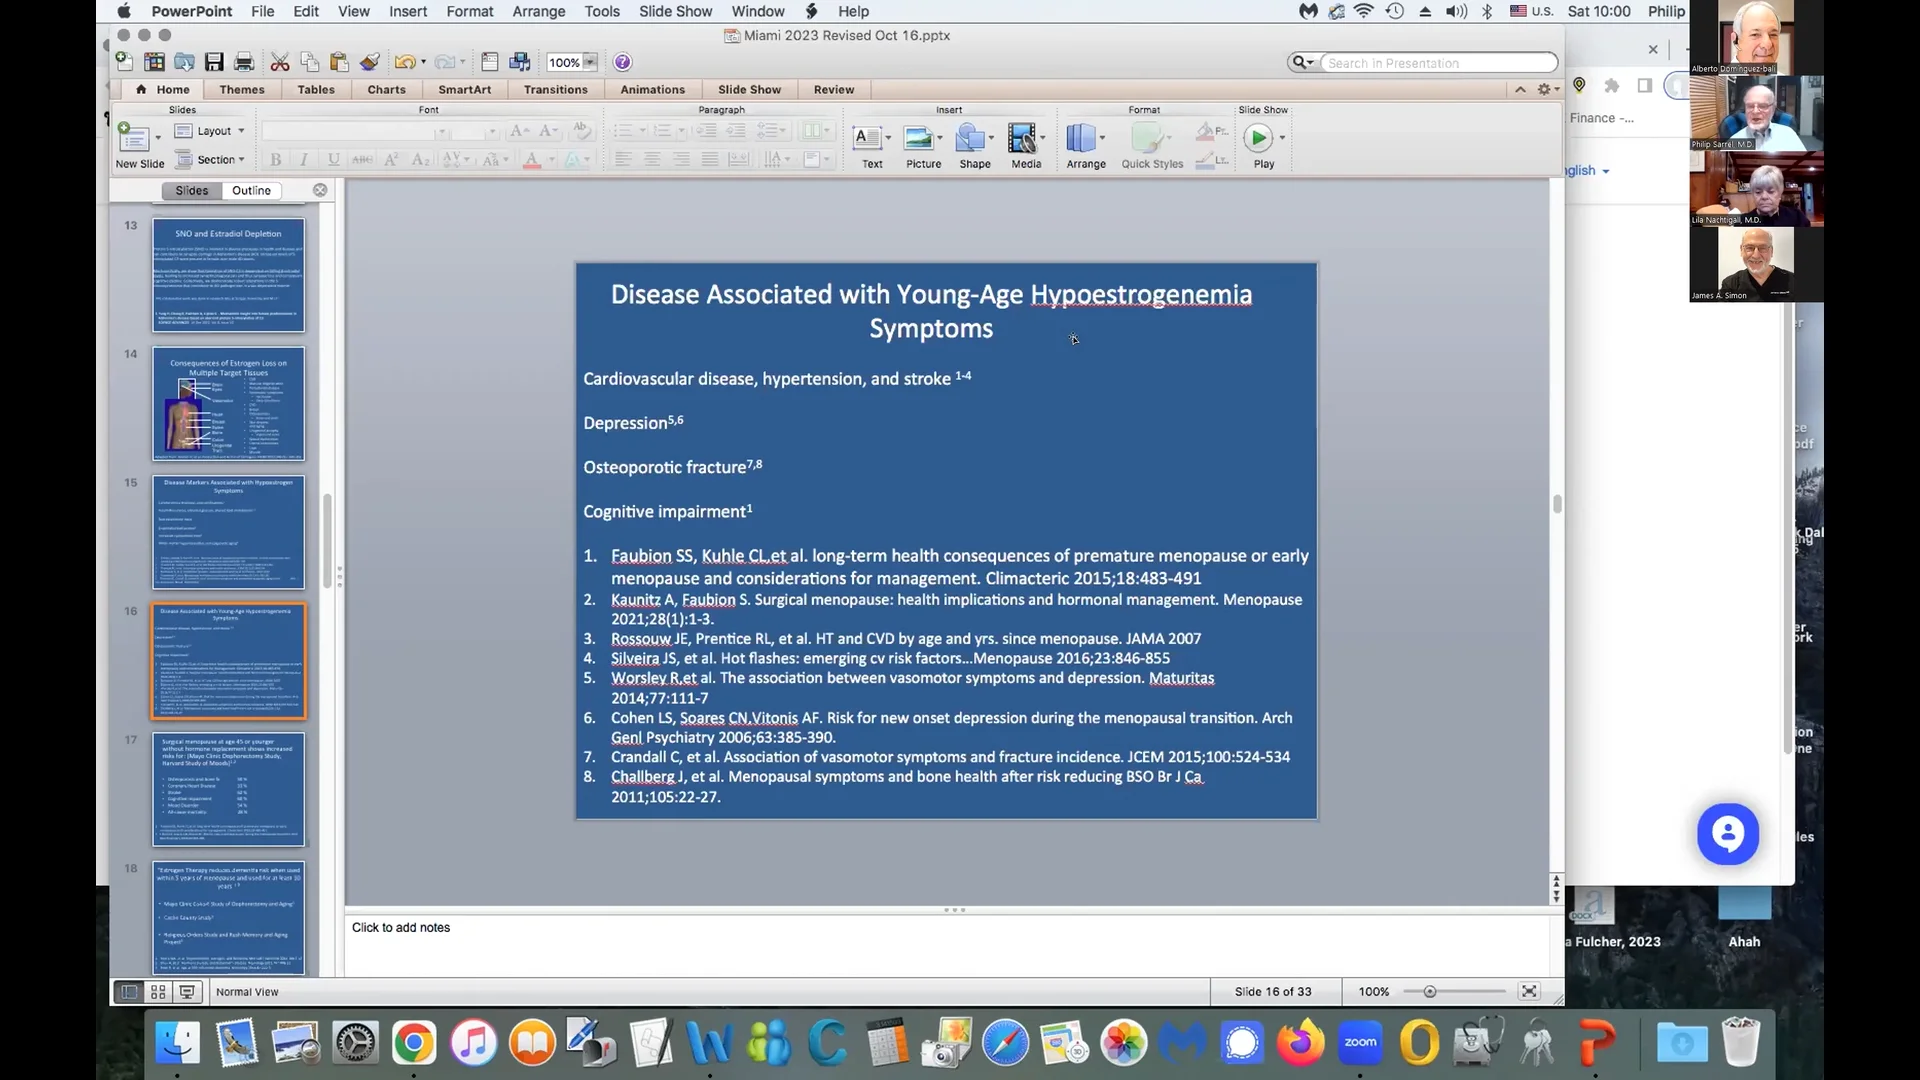Click the presenter view icon in status bar

[x=187, y=992]
